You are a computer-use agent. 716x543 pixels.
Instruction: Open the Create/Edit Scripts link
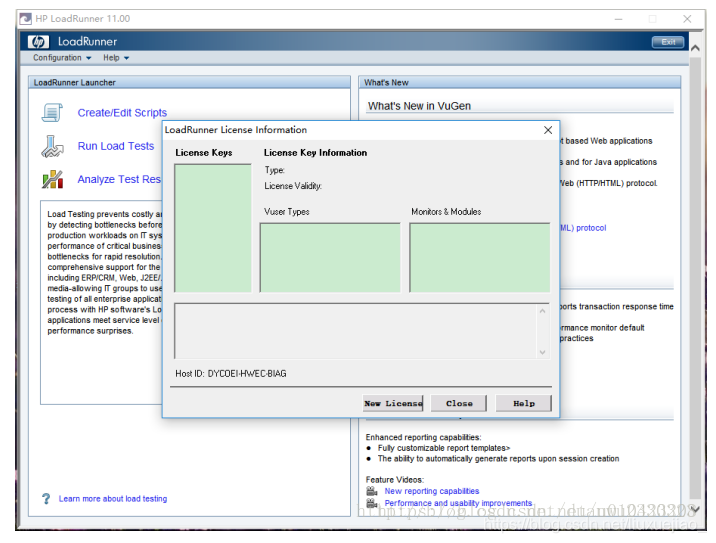122,113
